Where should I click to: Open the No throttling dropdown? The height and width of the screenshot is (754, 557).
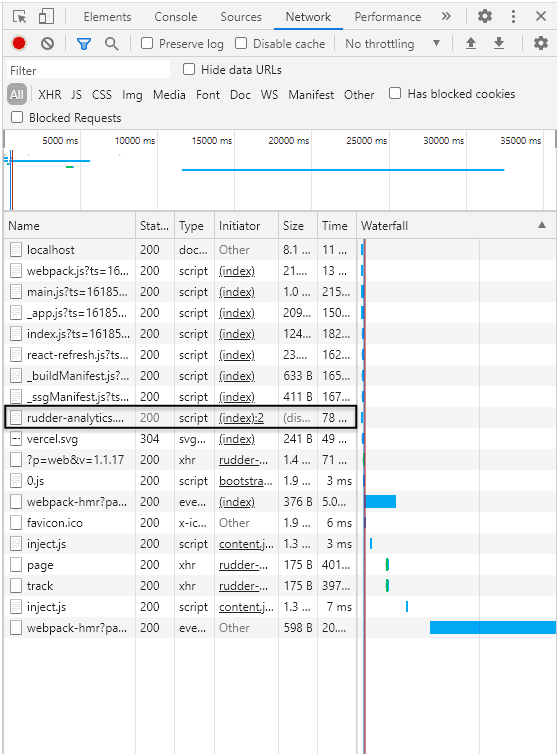pos(392,44)
